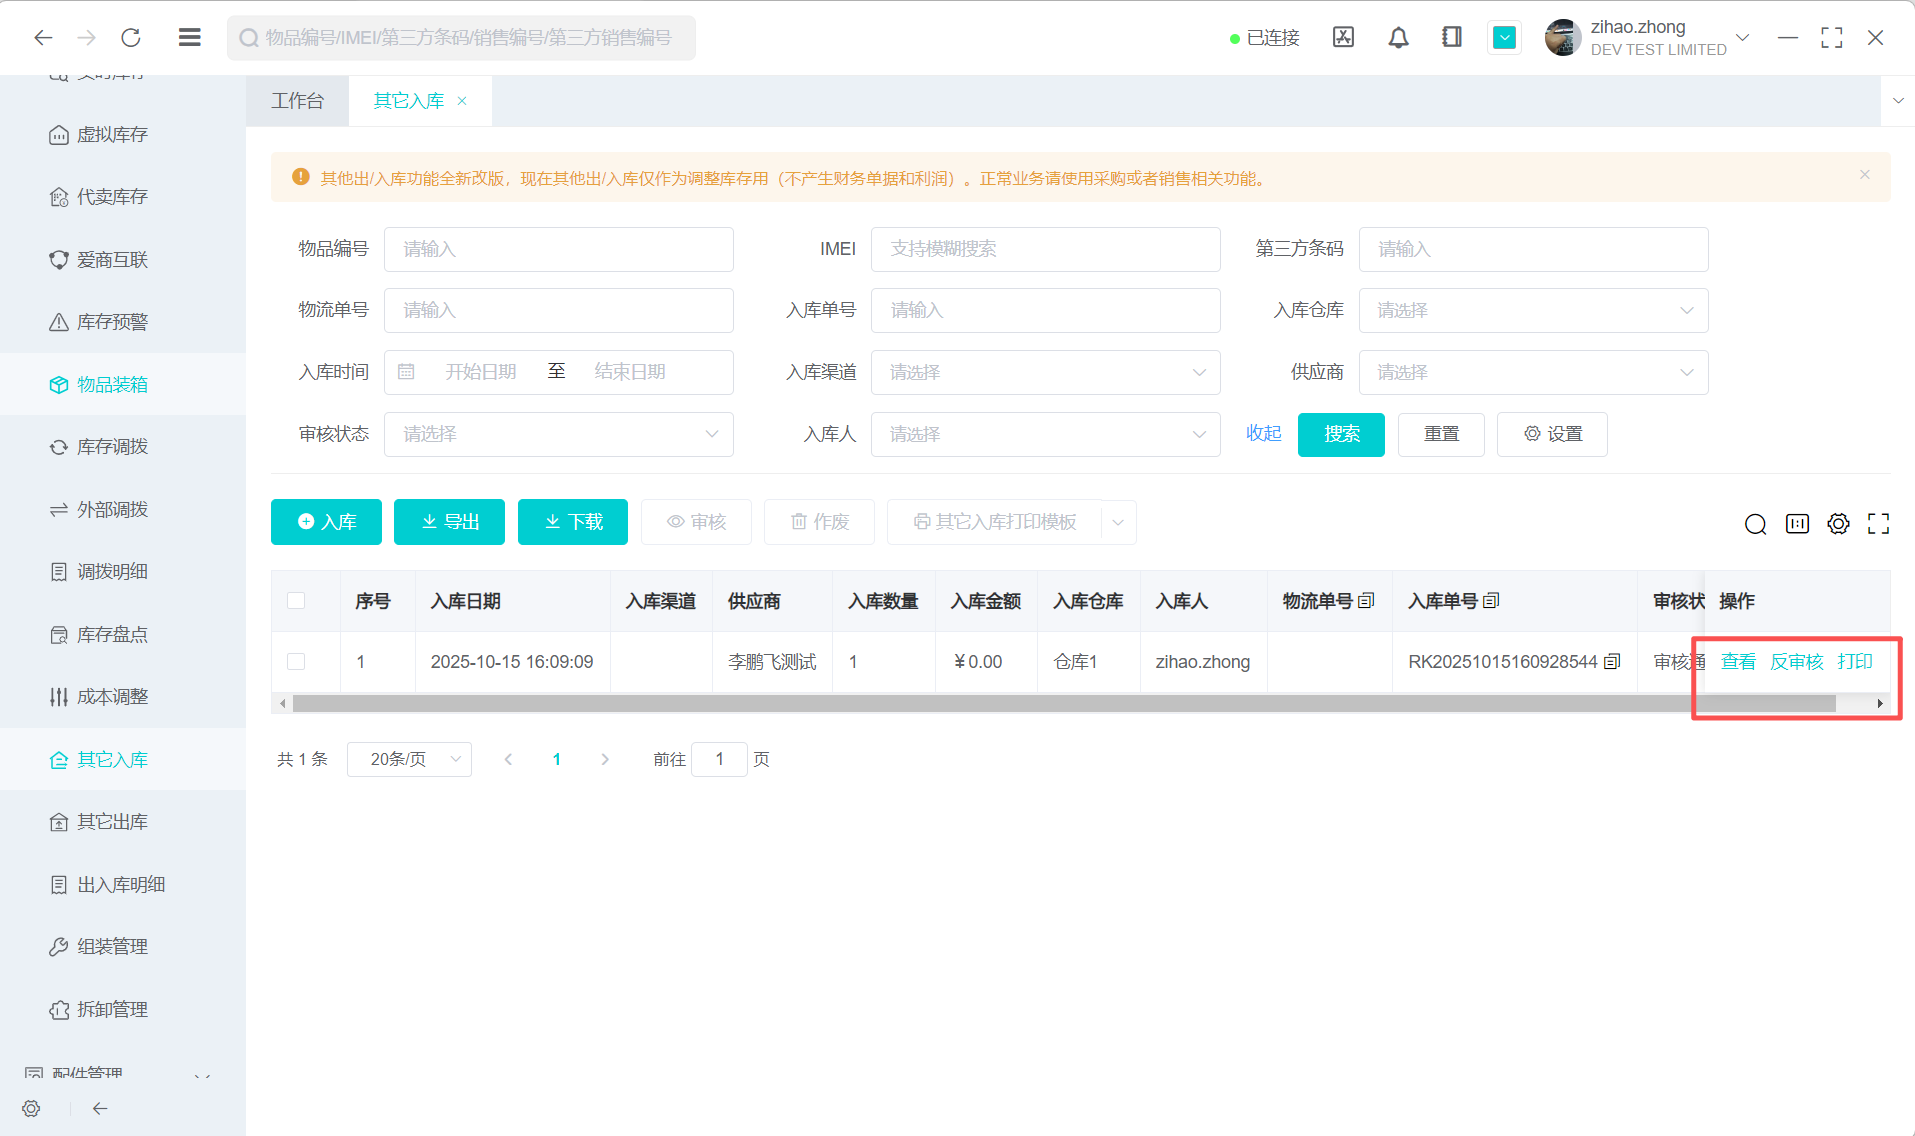Open 其它出库 in the sidebar
This screenshot has width=1915, height=1136.
[x=112, y=822]
